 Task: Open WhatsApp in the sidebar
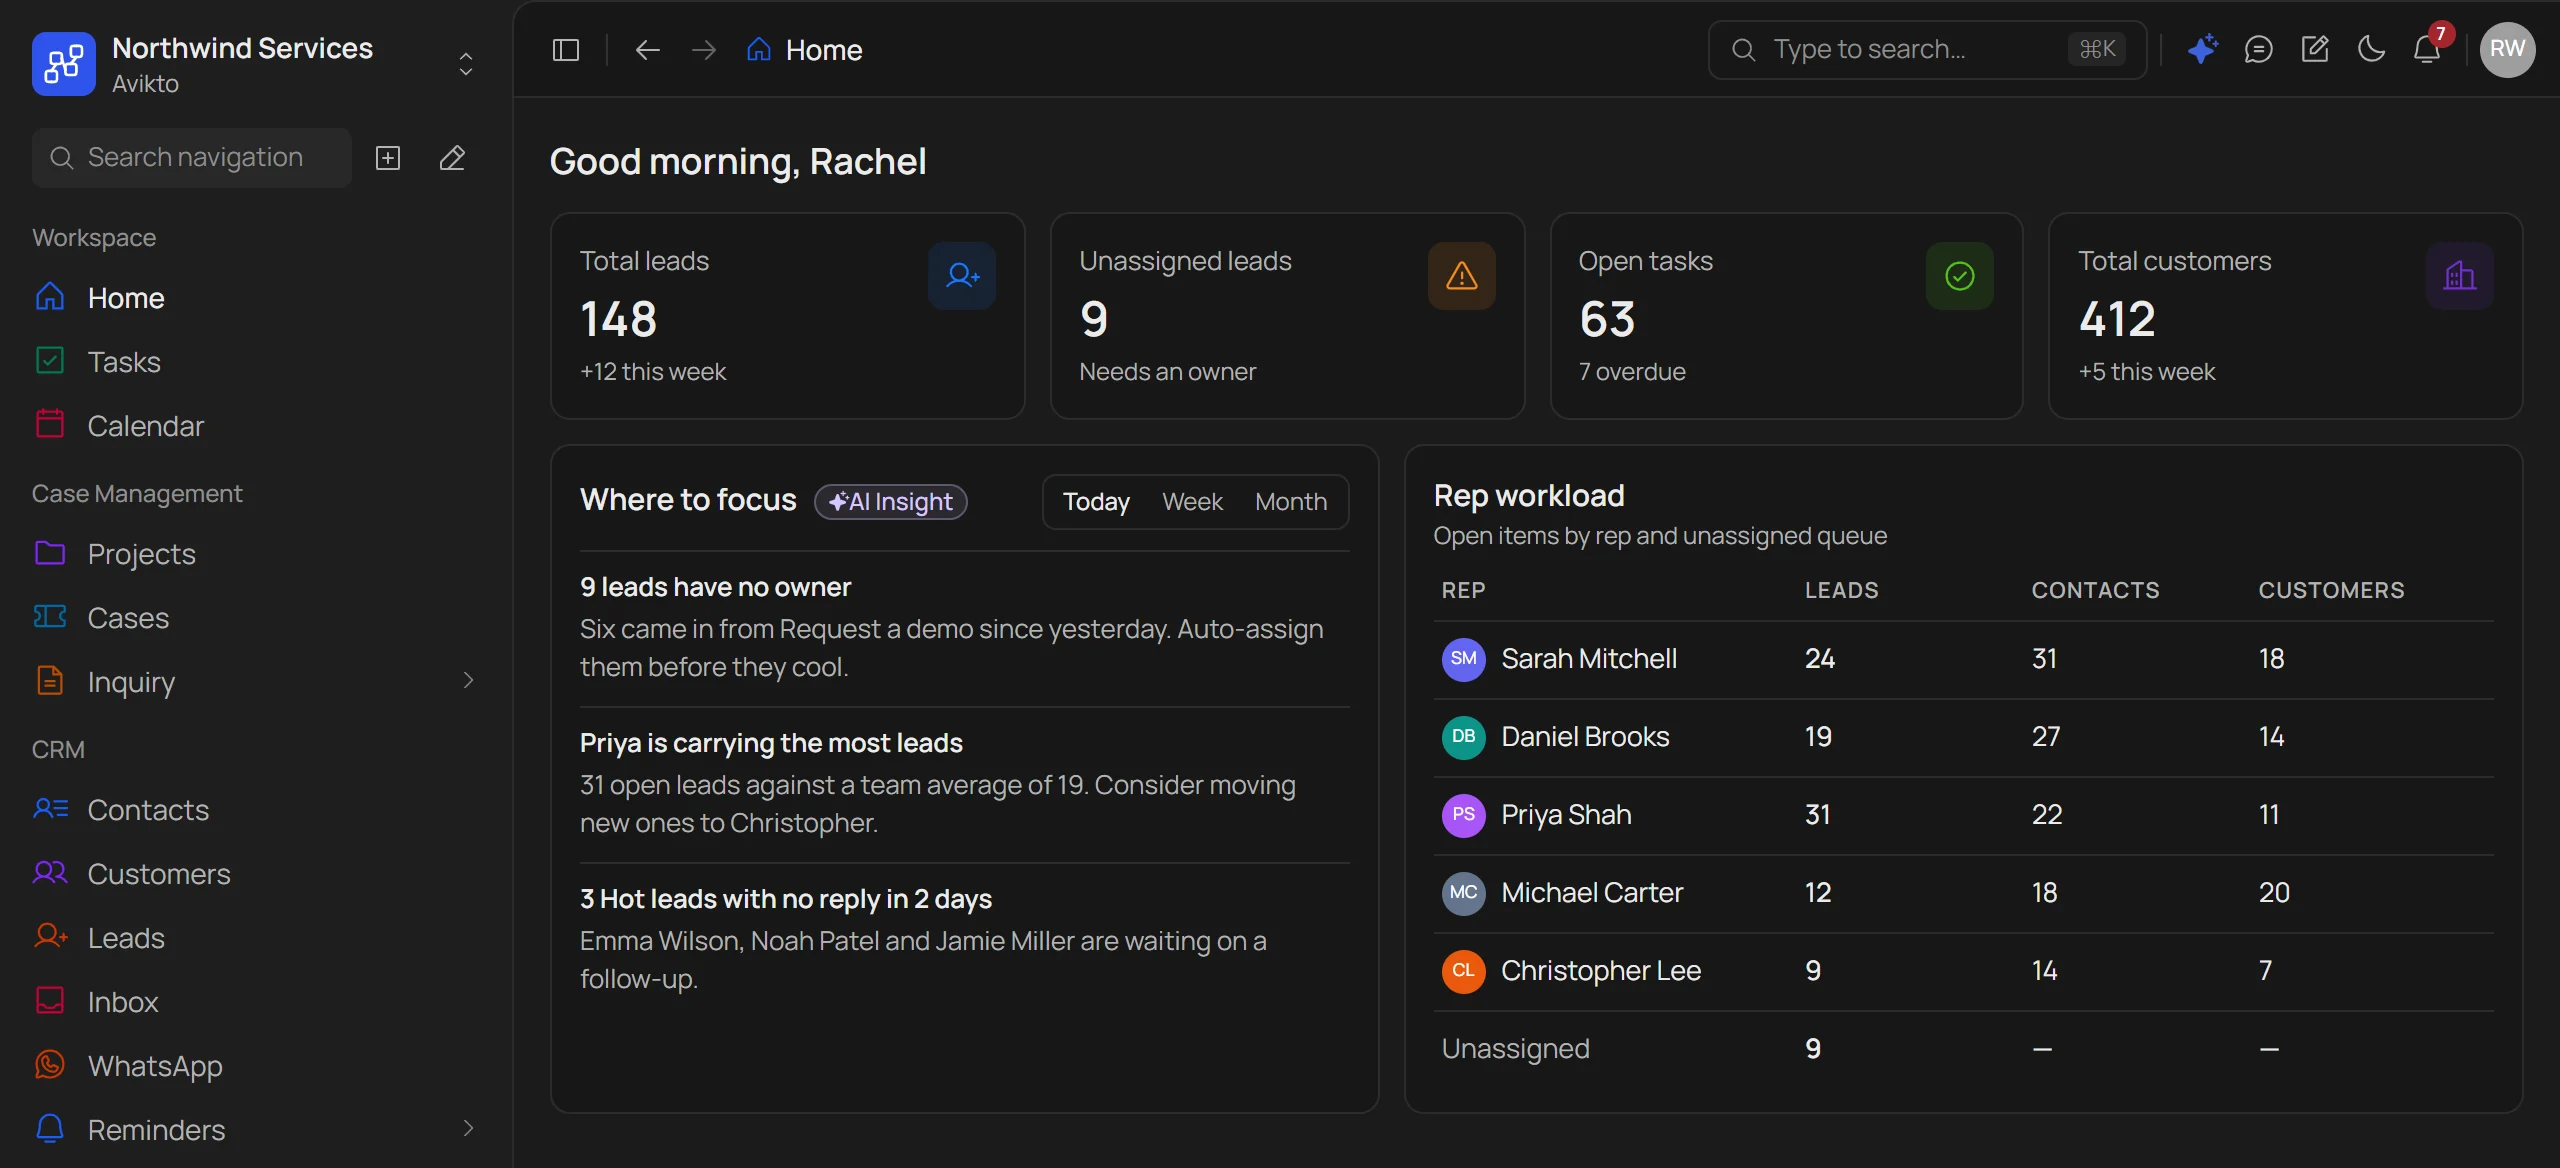[x=256, y=1066]
